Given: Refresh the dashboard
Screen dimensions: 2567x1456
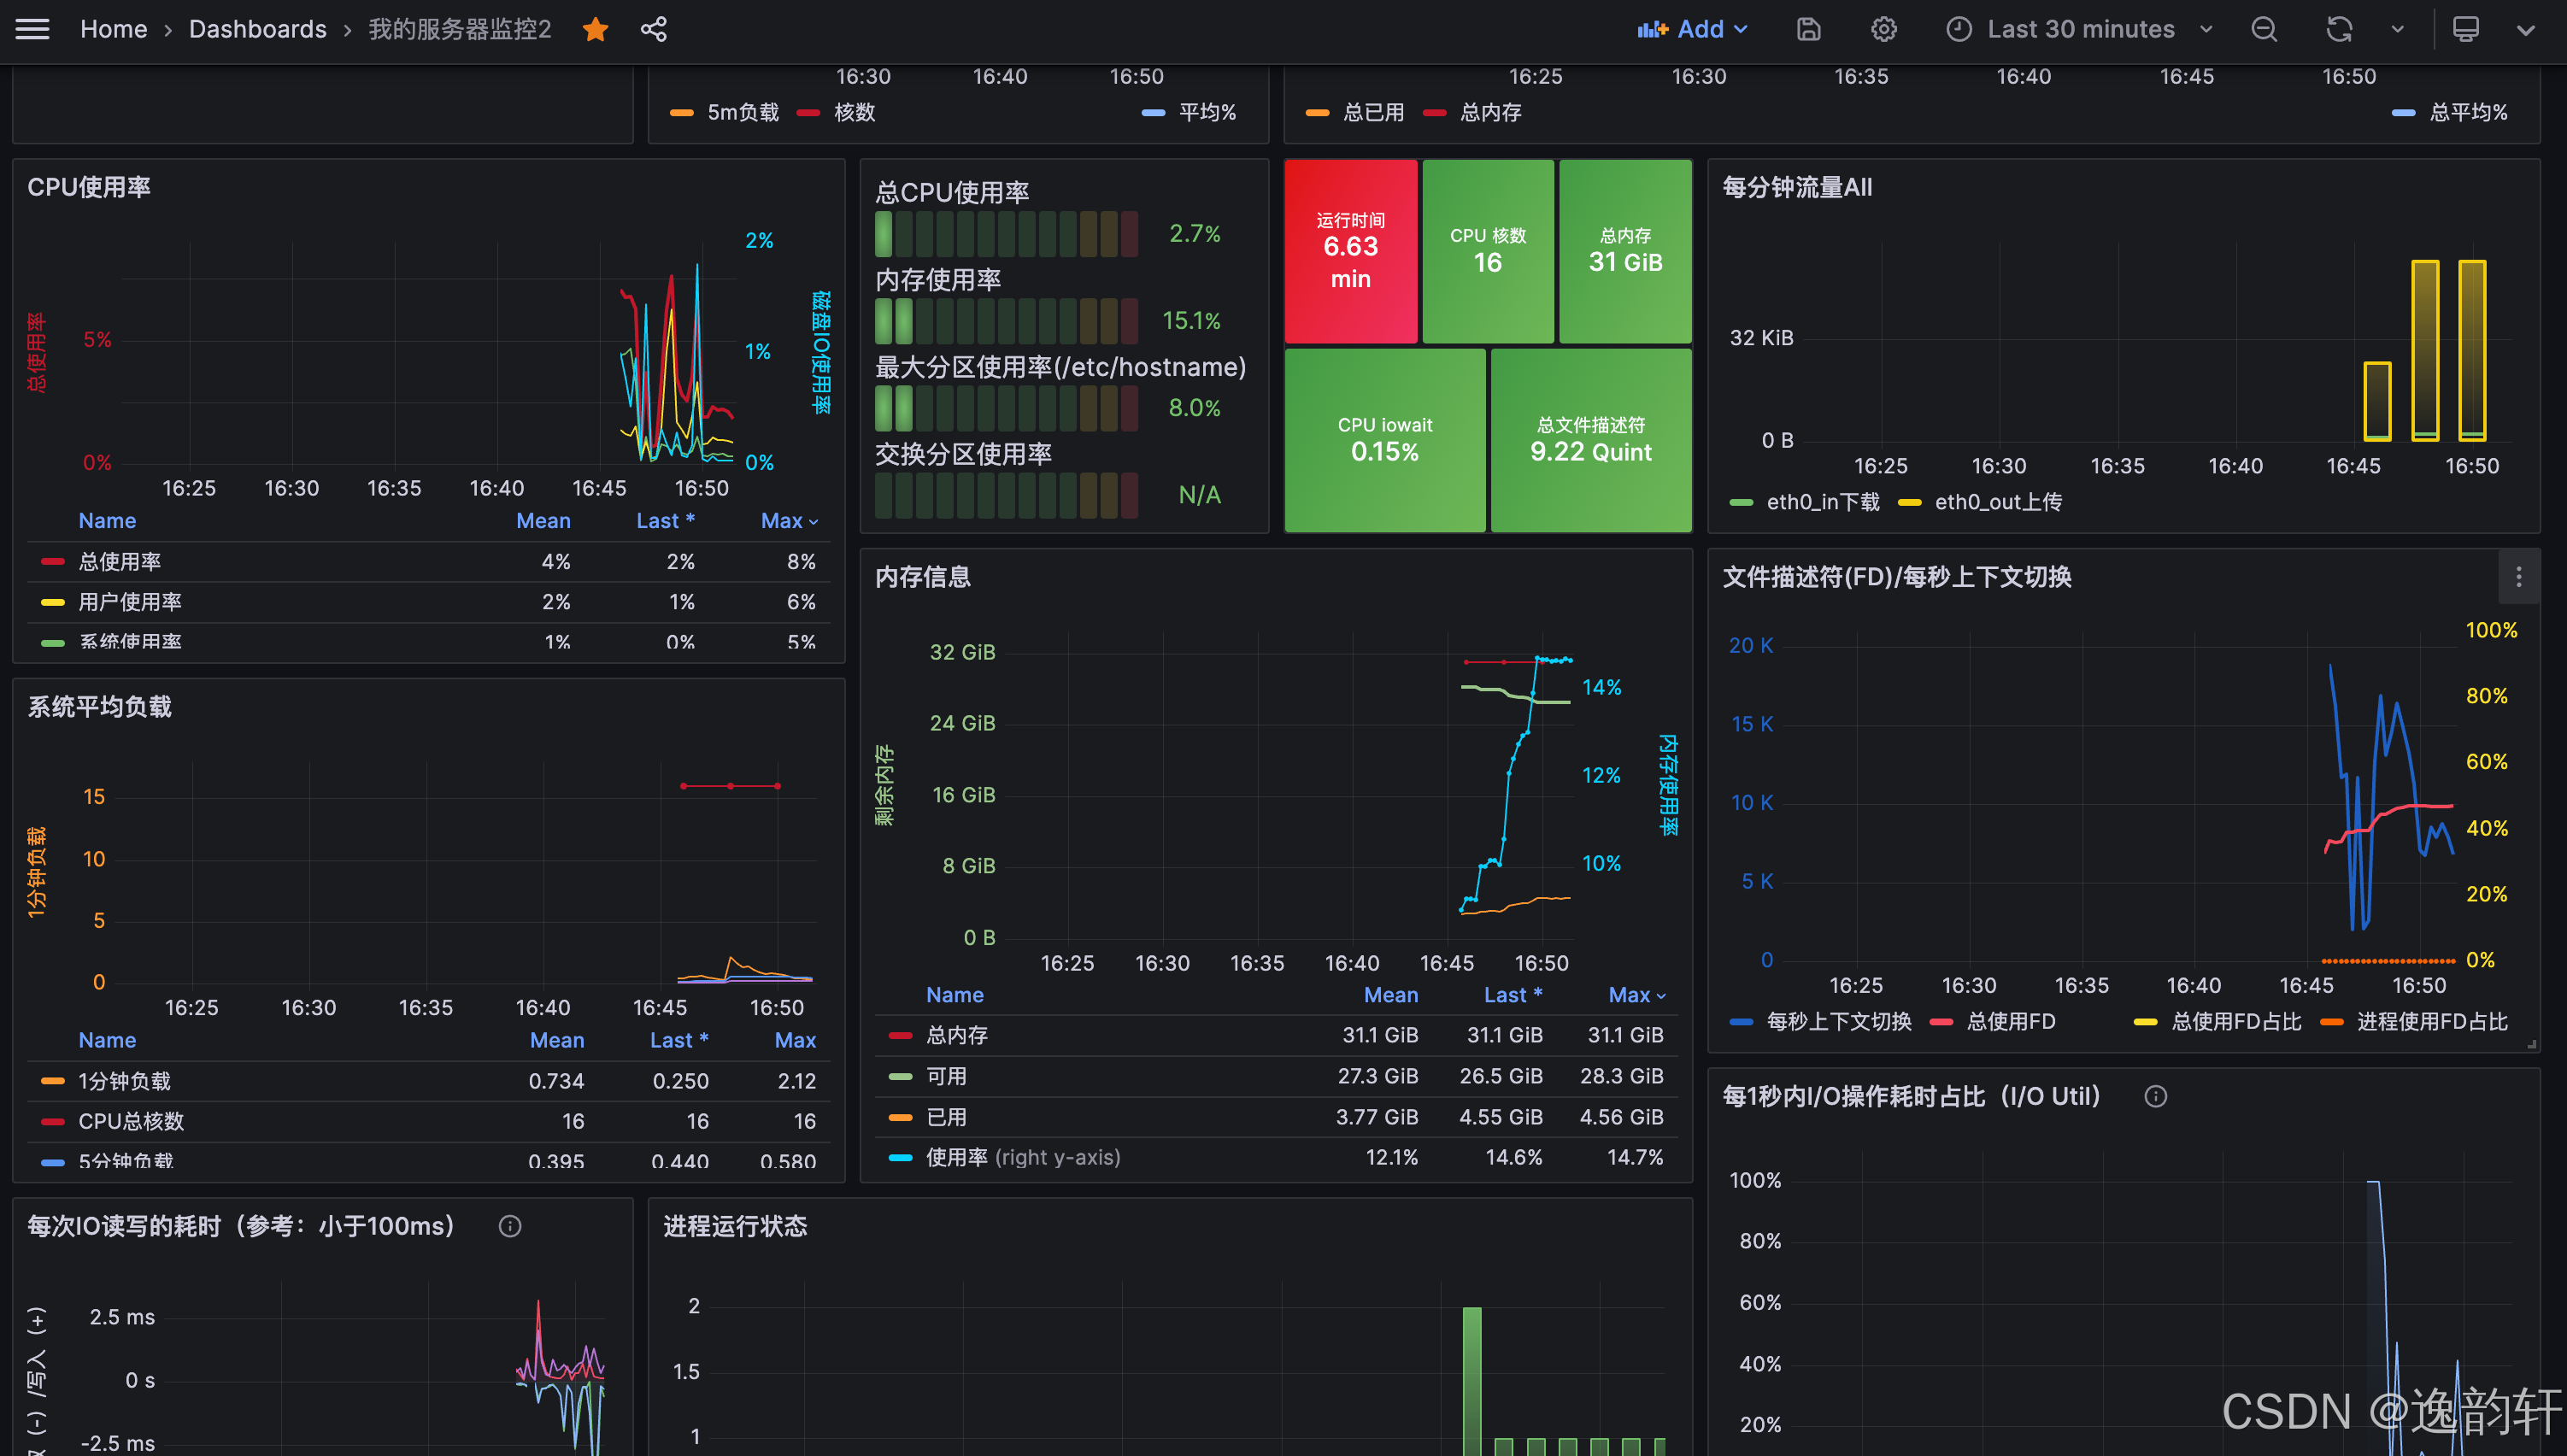Looking at the screenshot, I should pyautogui.click(x=2338, y=29).
